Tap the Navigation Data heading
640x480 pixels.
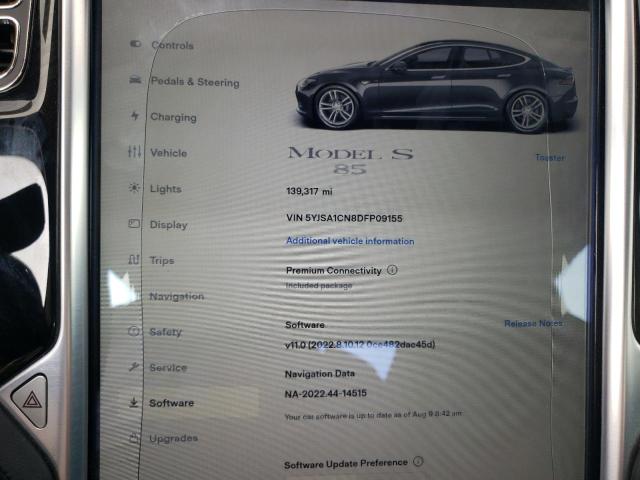320,373
